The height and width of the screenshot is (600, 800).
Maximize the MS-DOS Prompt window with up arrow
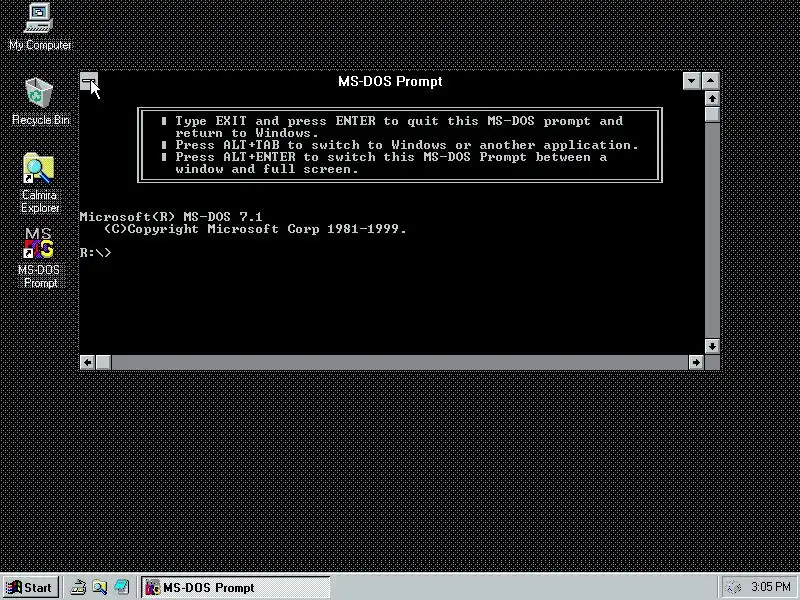point(711,81)
